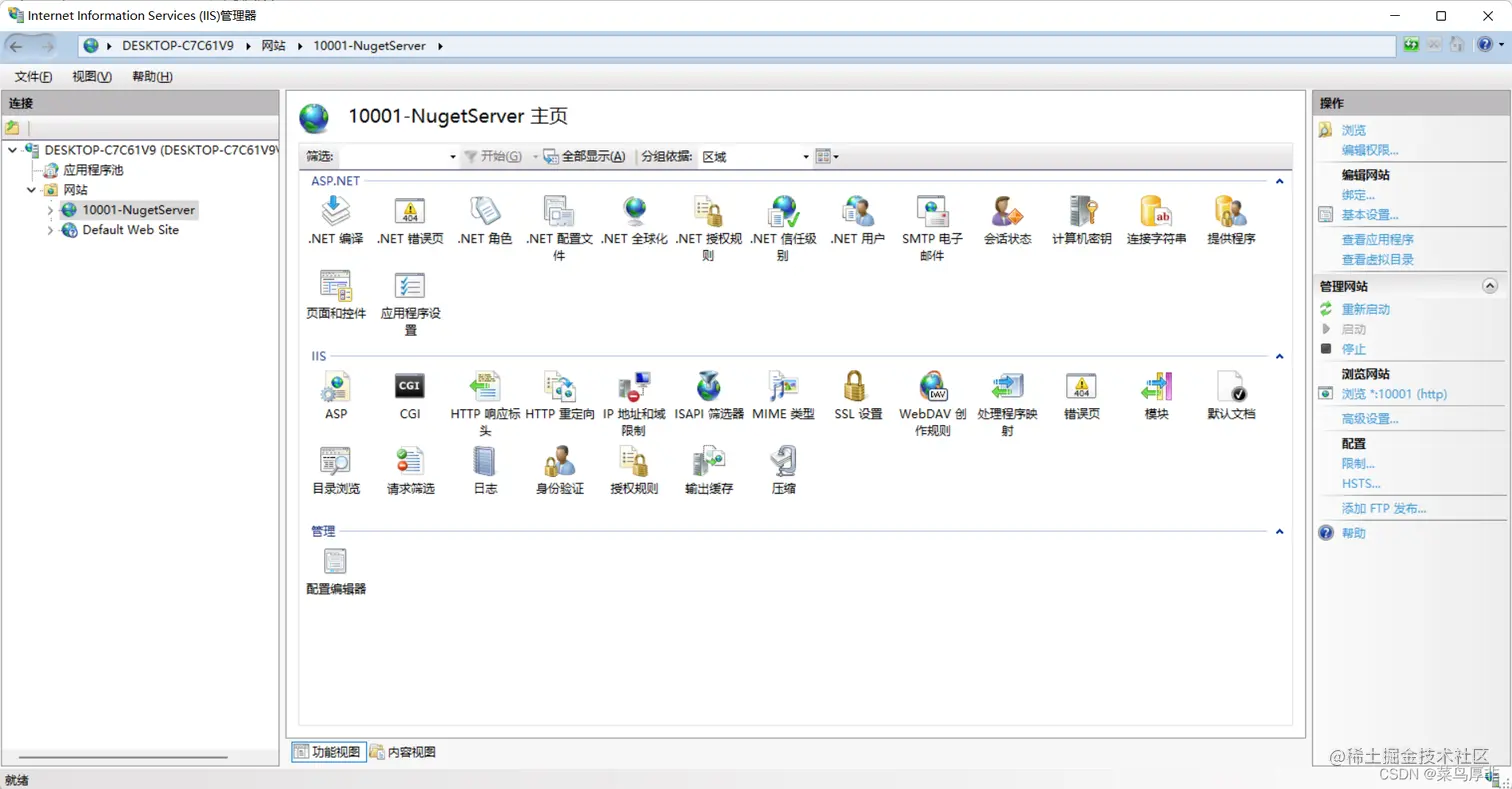Open the 模块 feature icon
The image size is (1512, 789).
(x=1156, y=386)
